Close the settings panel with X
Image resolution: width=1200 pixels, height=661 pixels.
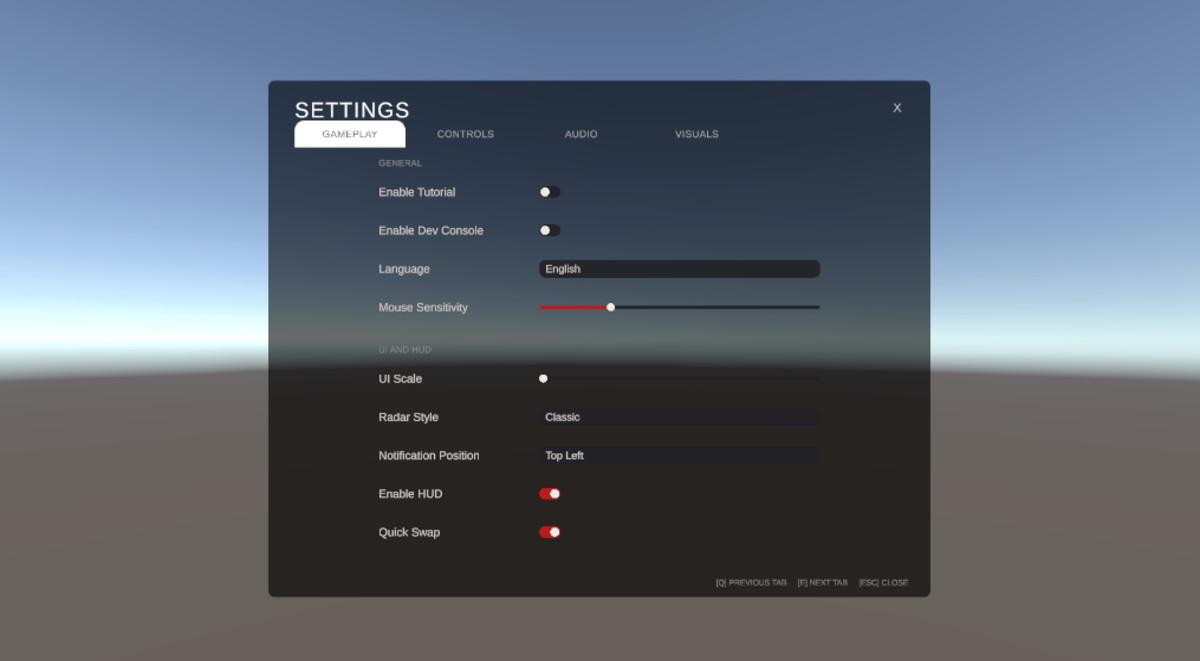pos(897,108)
